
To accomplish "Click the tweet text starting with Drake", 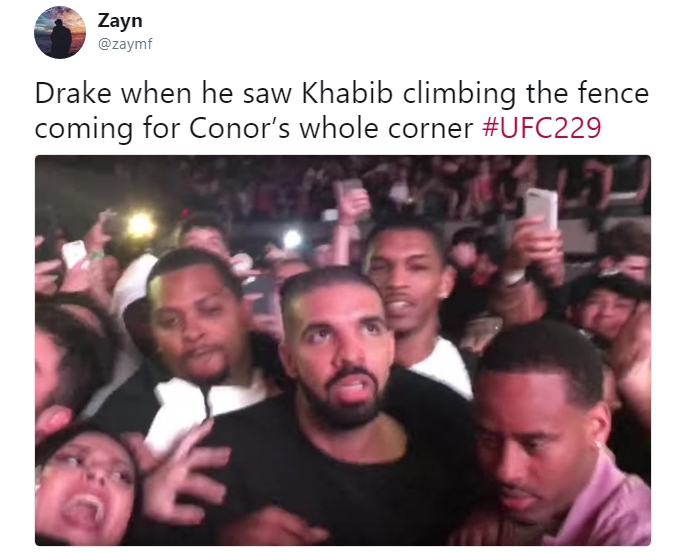I will tap(342, 111).
